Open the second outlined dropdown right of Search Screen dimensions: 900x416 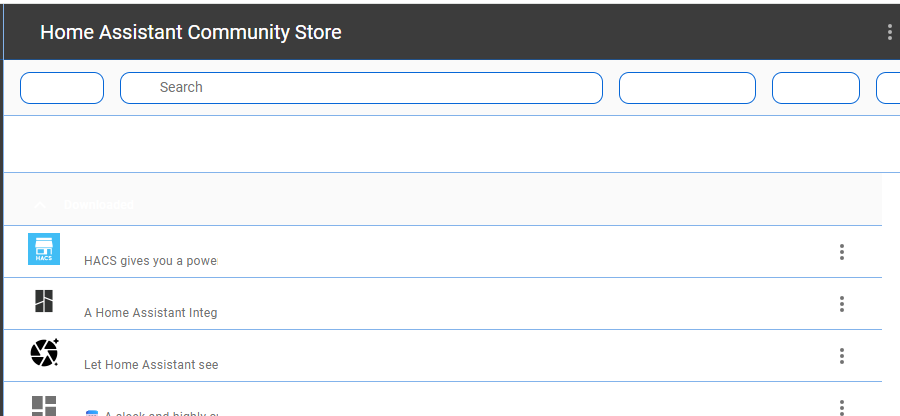click(815, 88)
